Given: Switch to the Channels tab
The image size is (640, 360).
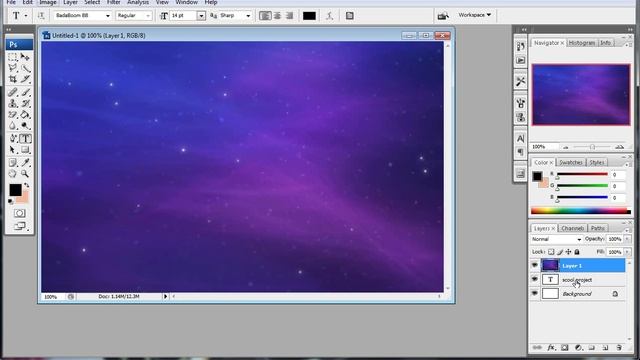Looking at the screenshot, I should click(x=572, y=228).
